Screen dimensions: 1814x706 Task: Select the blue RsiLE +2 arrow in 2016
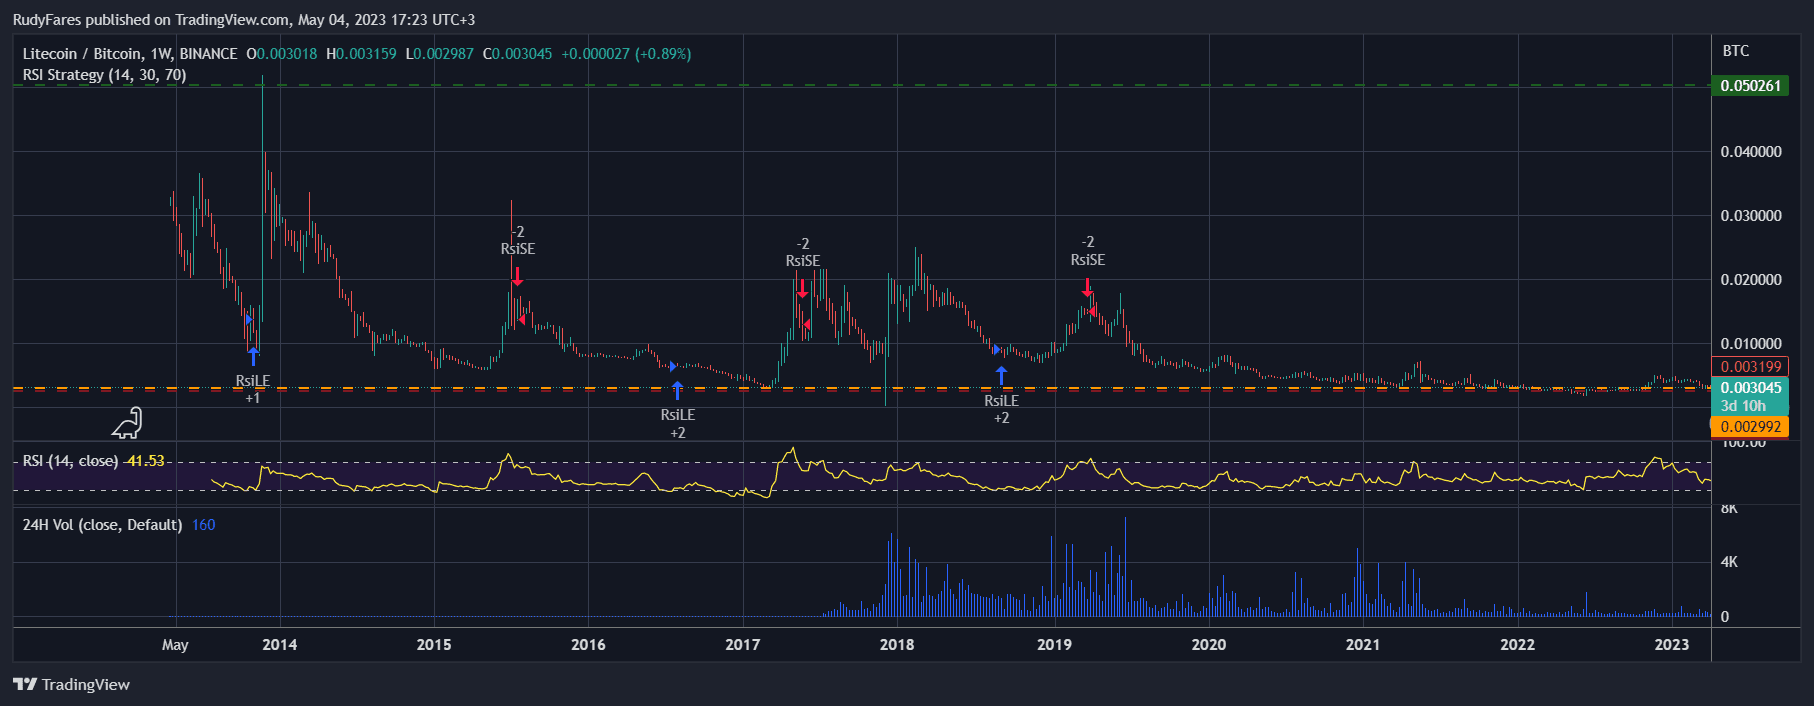677,390
